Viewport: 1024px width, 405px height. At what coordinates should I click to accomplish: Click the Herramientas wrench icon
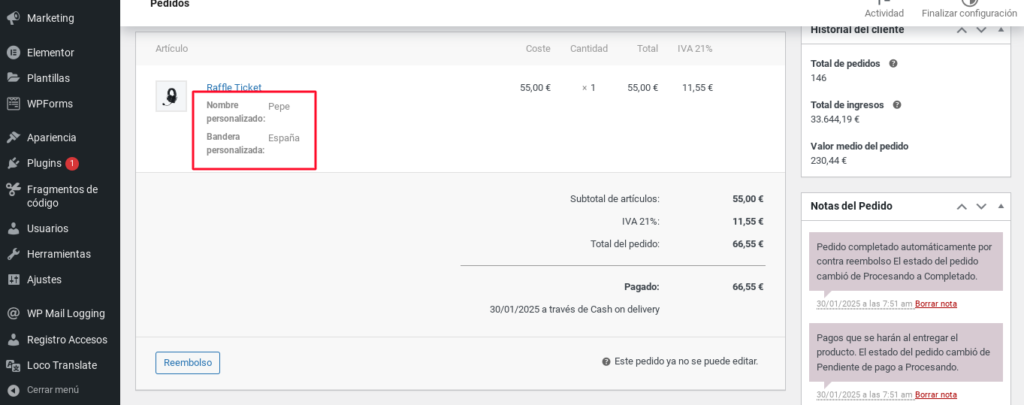[13, 254]
